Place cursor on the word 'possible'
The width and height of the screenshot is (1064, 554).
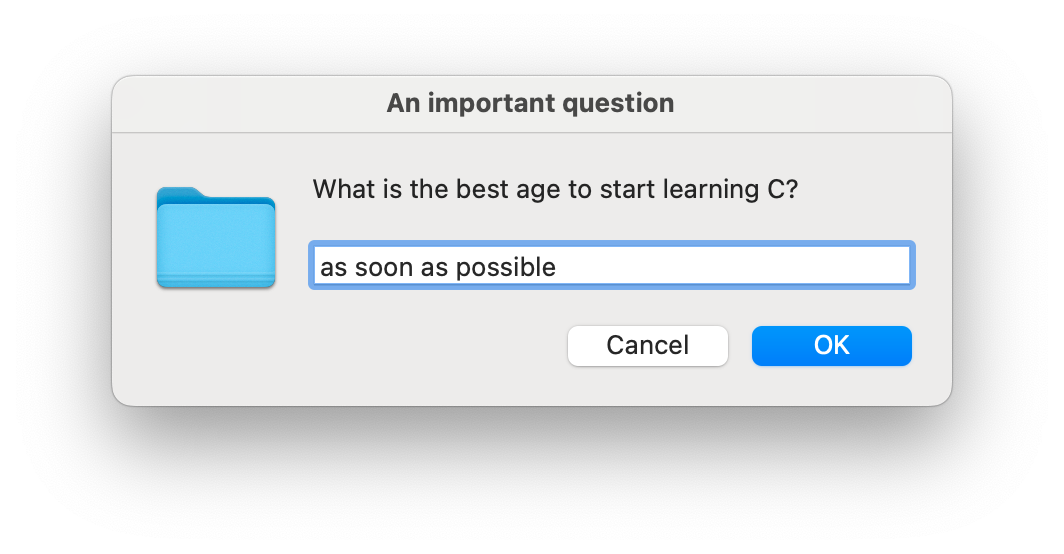click(x=506, y=267)
